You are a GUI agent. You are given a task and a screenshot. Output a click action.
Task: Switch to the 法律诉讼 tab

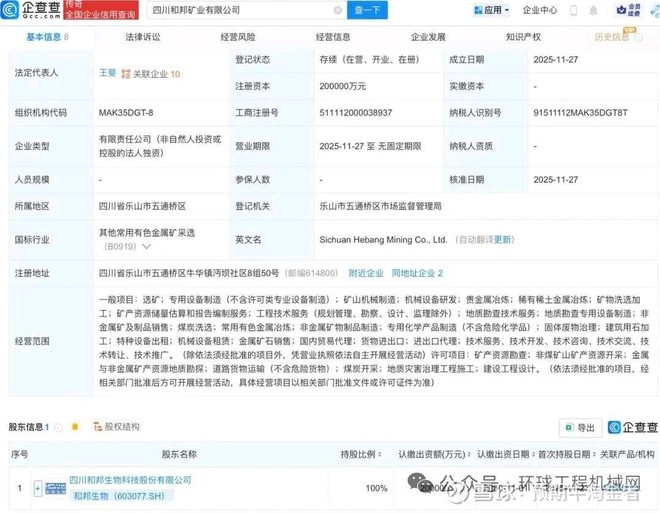coord(143,37)
